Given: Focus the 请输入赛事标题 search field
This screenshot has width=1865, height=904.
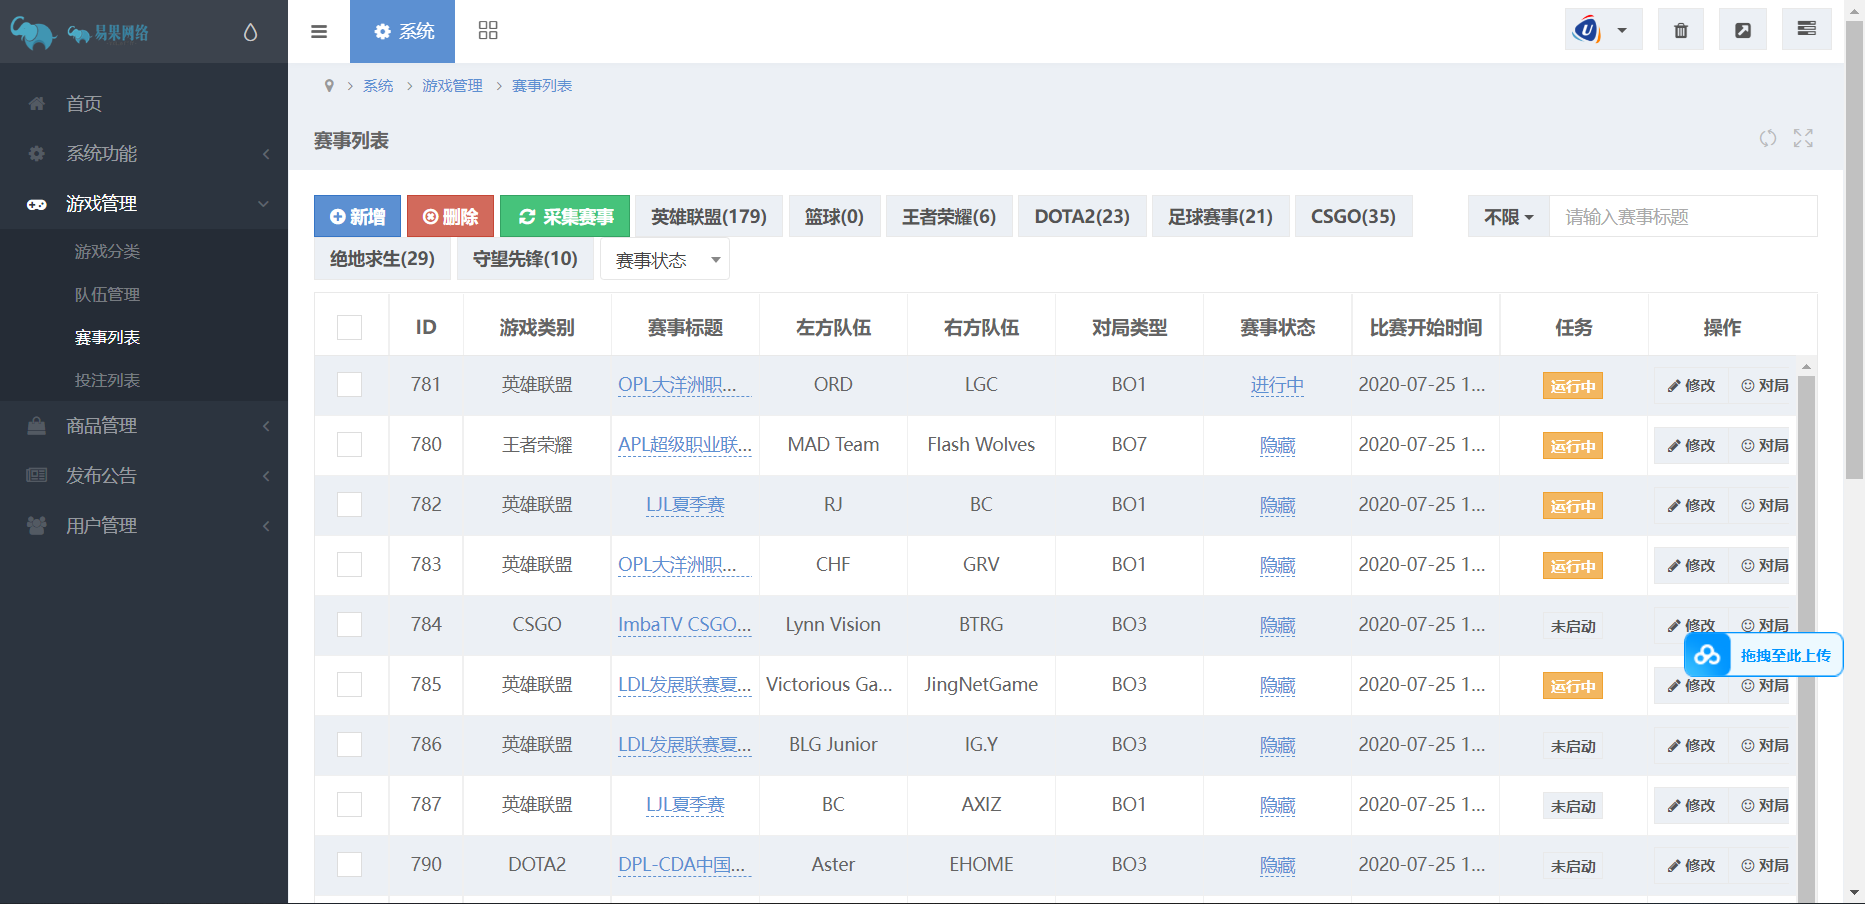Looking at the screenshot, I should tap(1683, 217).
